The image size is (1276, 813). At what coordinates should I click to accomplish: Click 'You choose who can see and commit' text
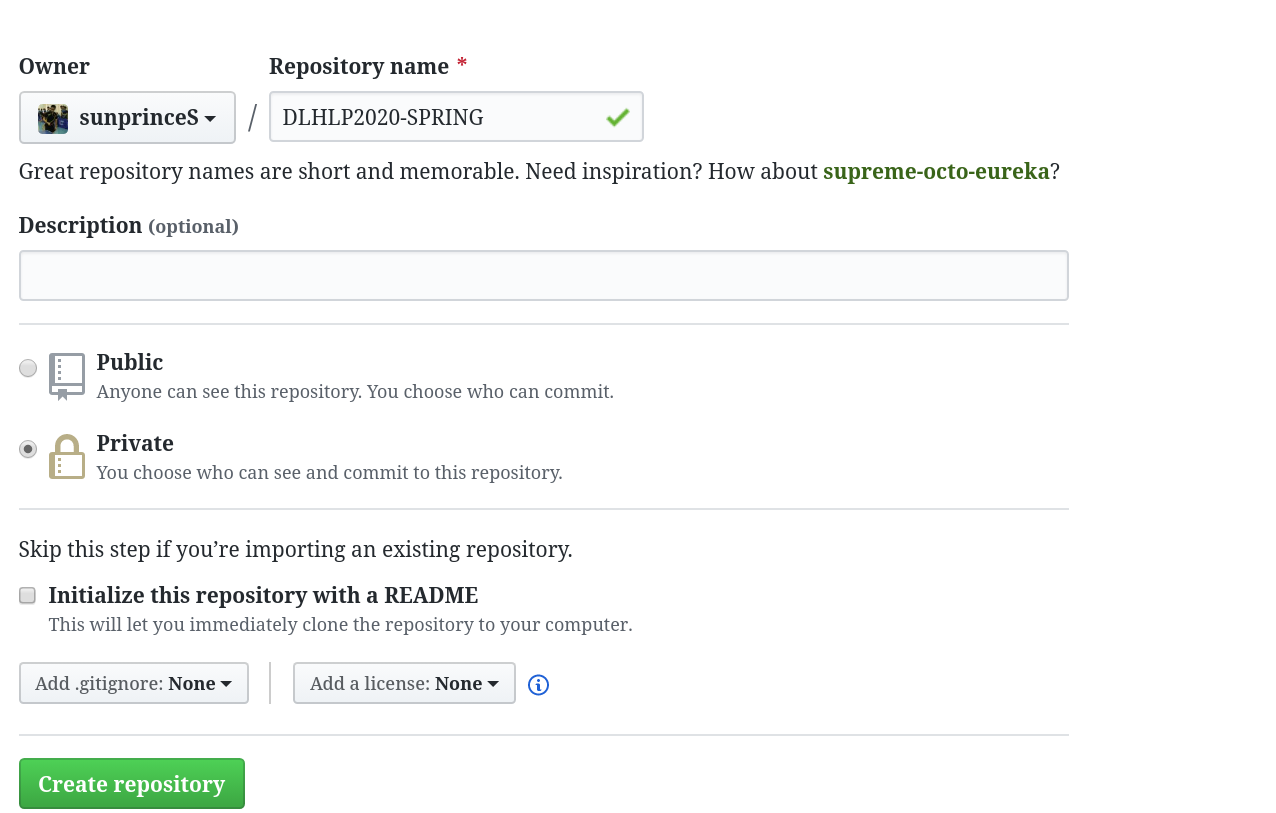[x=329, y=472]
